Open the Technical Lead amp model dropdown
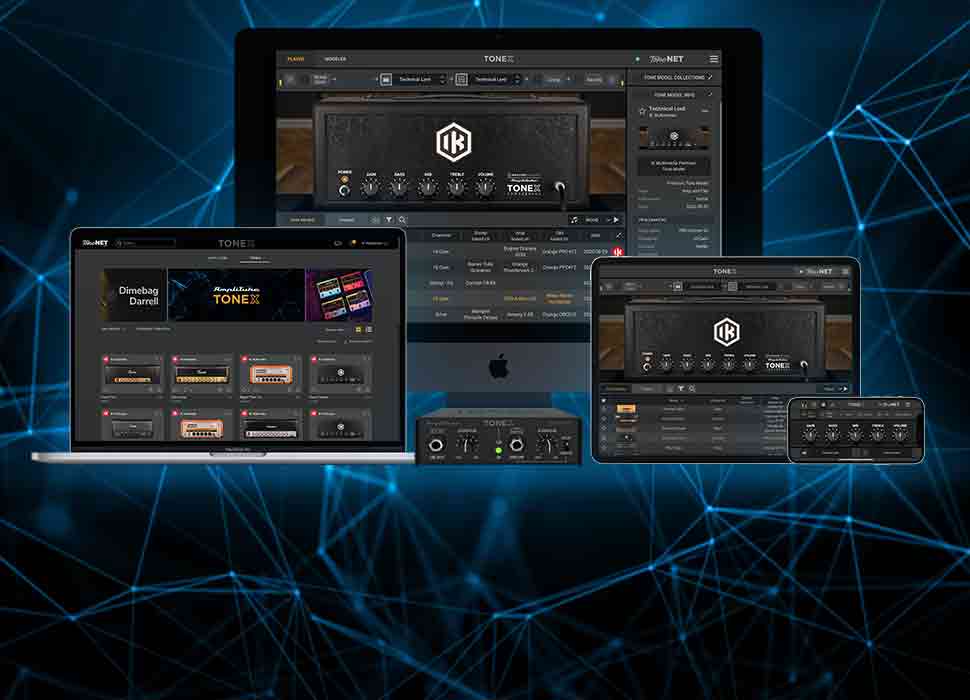 click(x=415, y=78)
